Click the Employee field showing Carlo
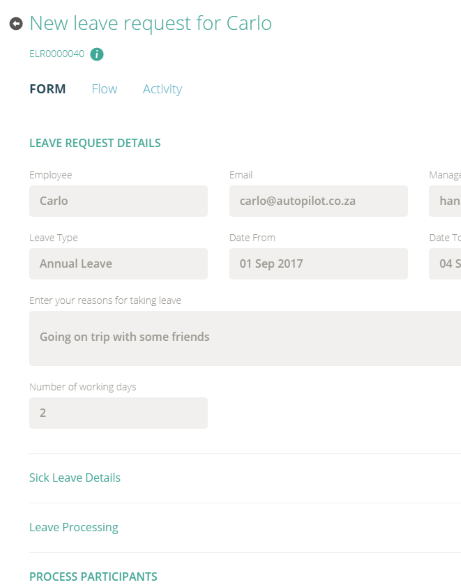 (119, 201)
